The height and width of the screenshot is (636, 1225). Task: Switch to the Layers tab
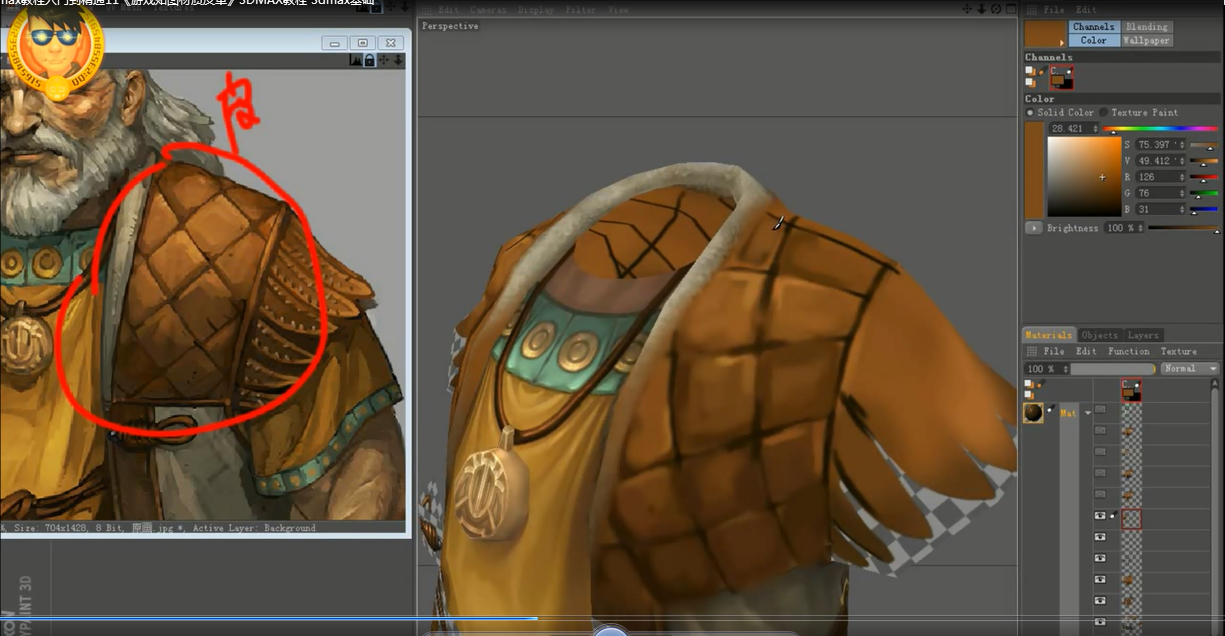[1143, 335]
